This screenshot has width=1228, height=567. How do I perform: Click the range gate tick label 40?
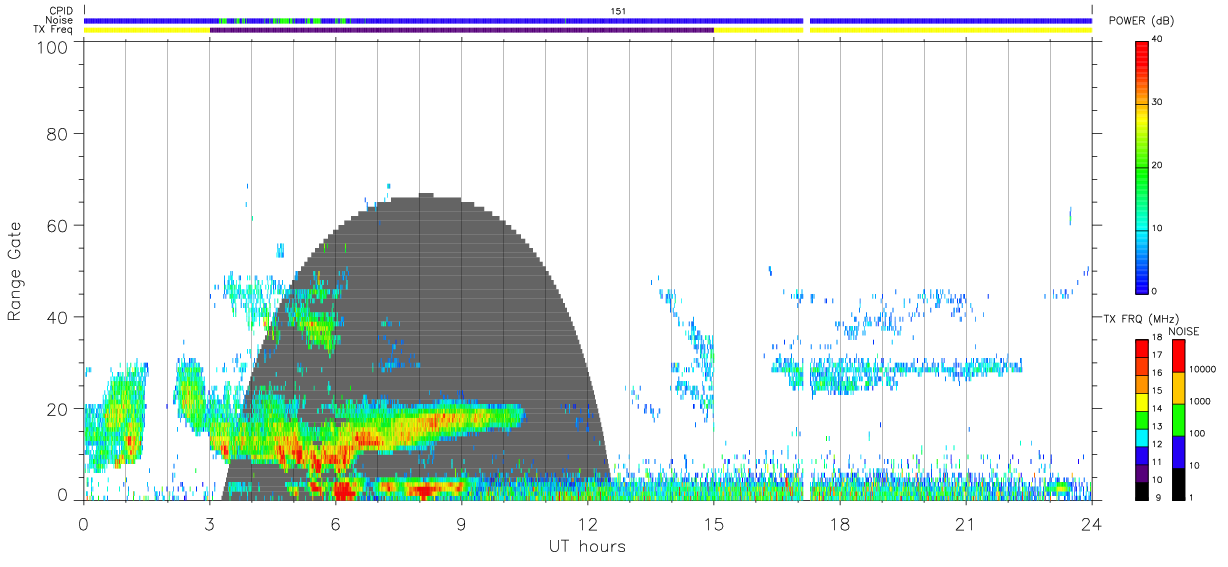click(56, 317)
